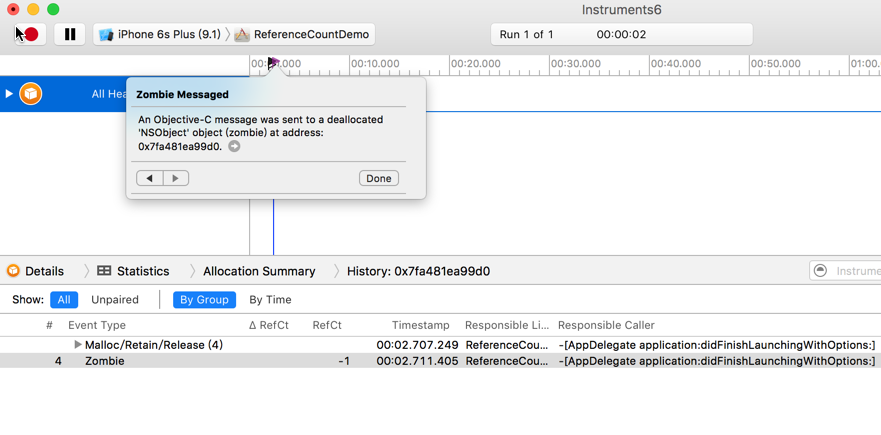Open Statistics in the breadcrumb bar

click(x=133, y=271)
